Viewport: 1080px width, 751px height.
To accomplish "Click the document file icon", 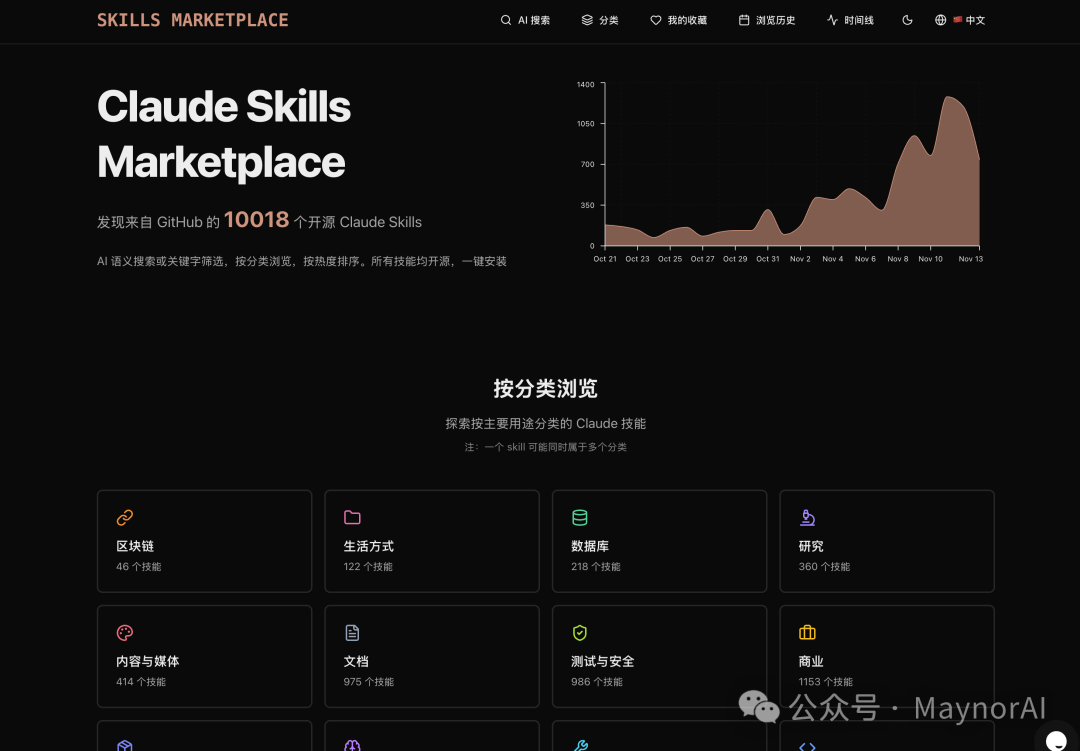I will click(x=352, y=632).
